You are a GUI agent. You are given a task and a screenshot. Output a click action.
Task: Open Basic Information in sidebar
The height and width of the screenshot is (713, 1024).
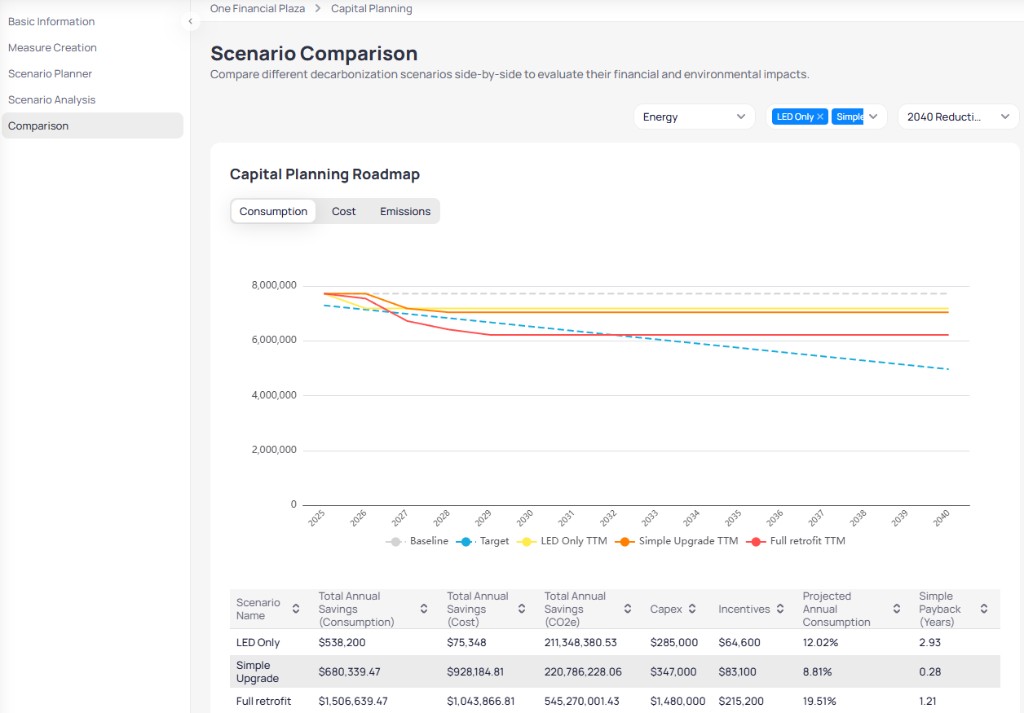[52, 22]
